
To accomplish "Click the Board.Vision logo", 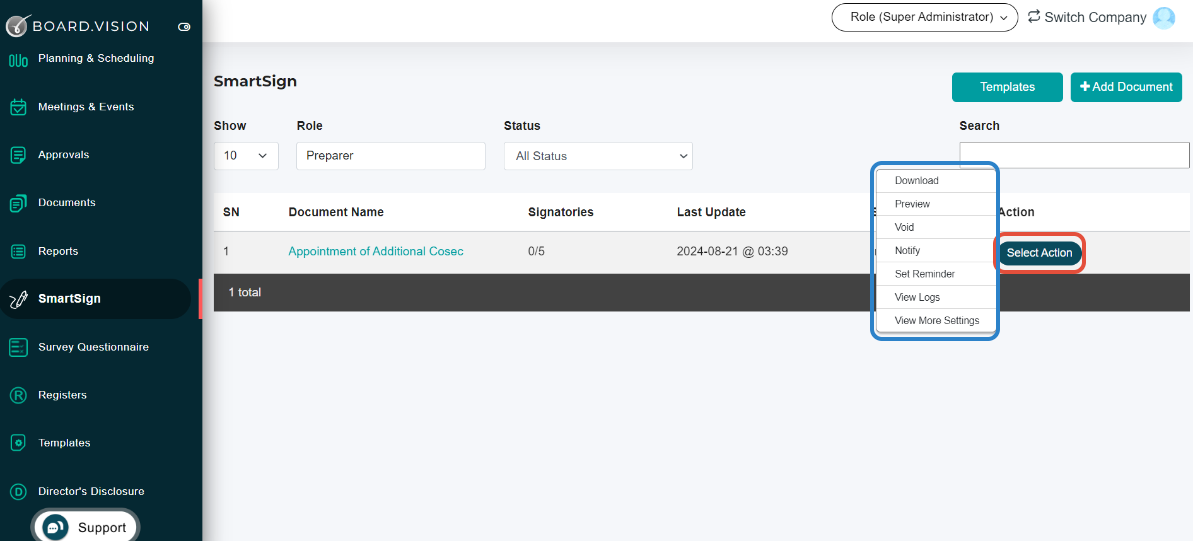I will [x=78, y=26].
